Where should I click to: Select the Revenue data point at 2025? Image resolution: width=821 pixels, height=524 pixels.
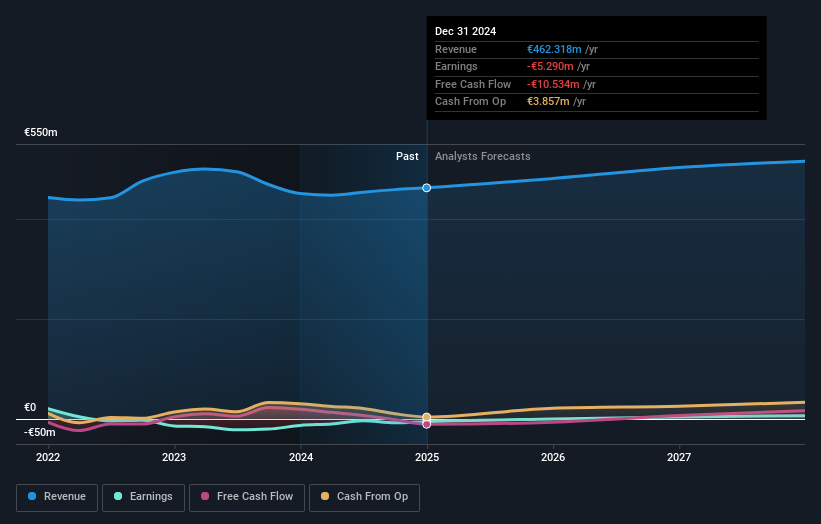[427, 188]
